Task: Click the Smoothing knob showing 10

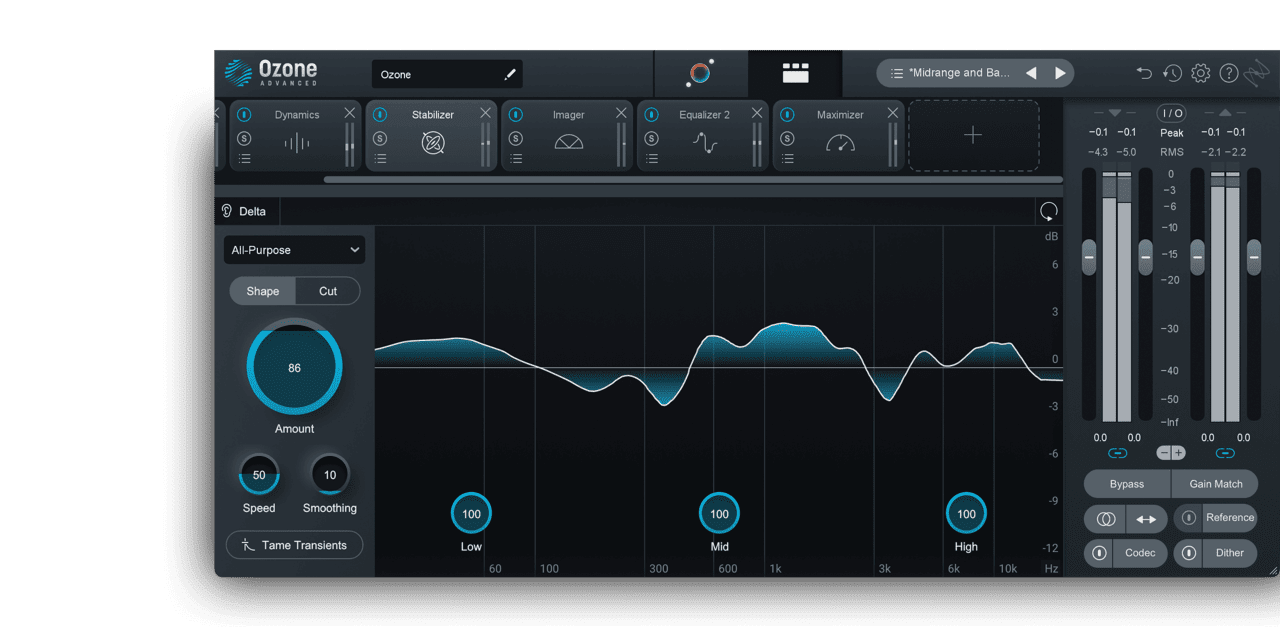Action: [330, 475]
